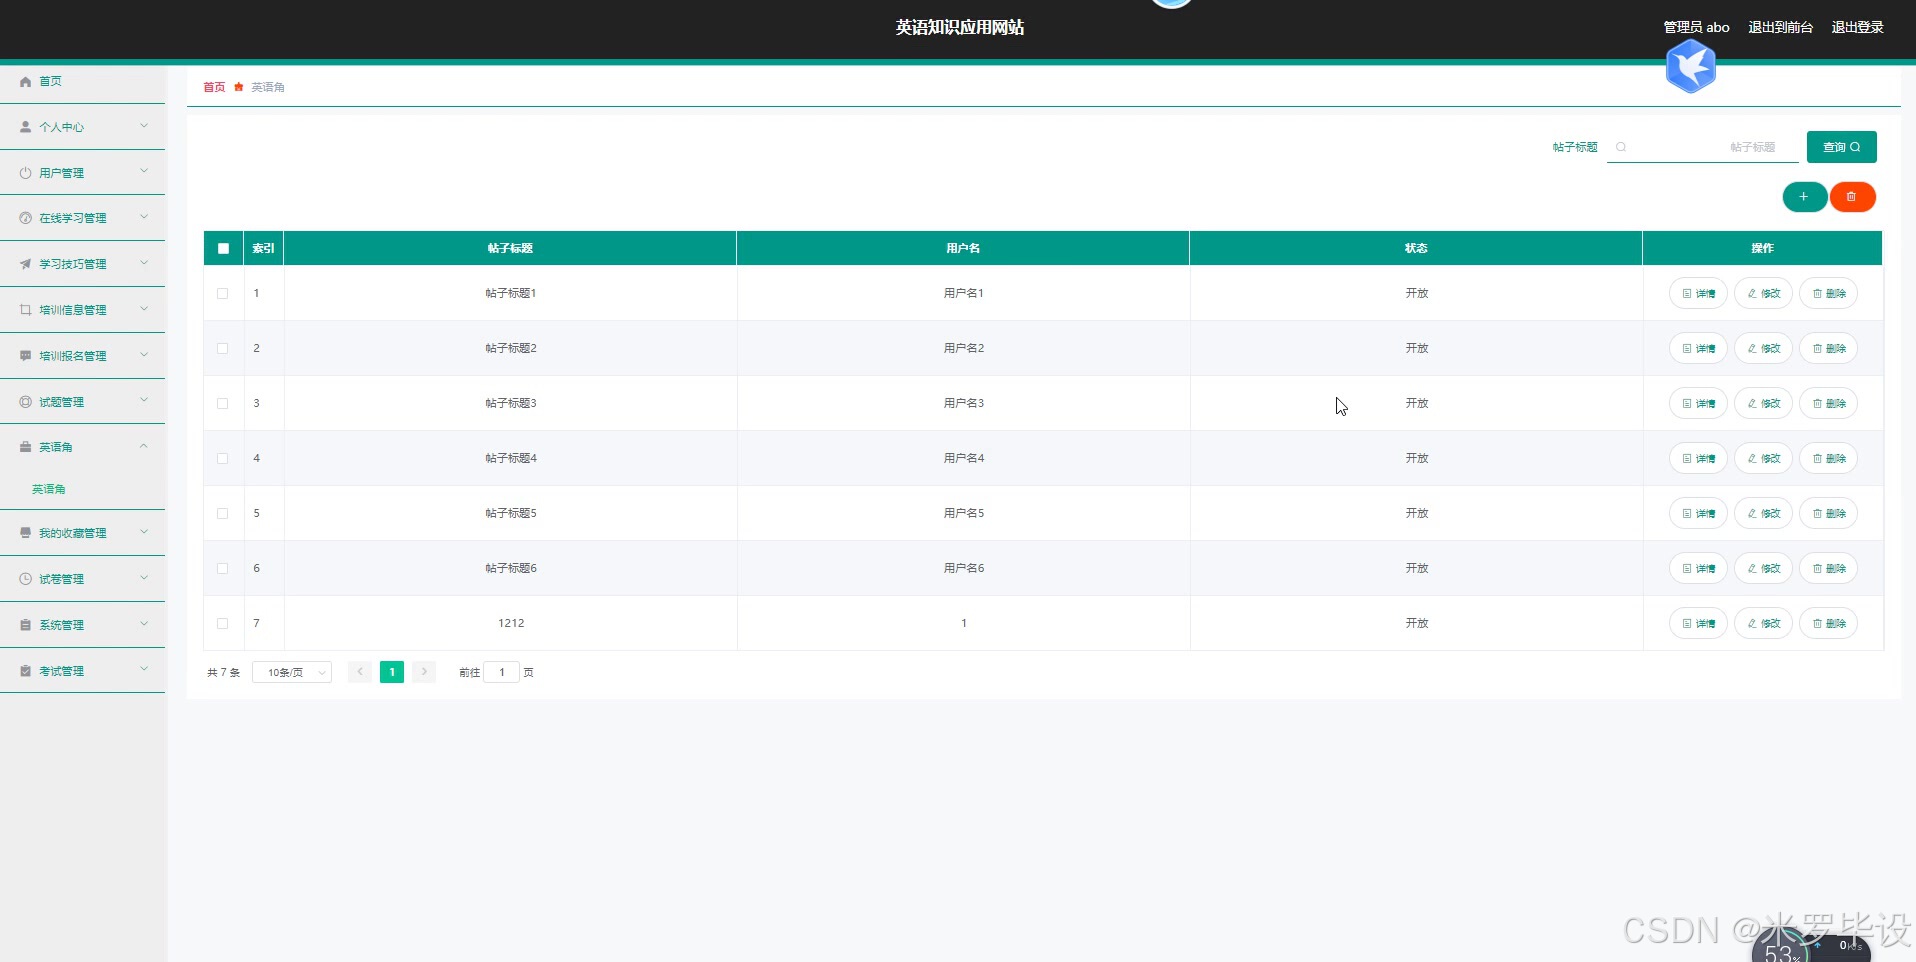Click the chat icon of 培训报名管理
The height and width of the screenshot is (962, 1916).
[x=26, y=356]
